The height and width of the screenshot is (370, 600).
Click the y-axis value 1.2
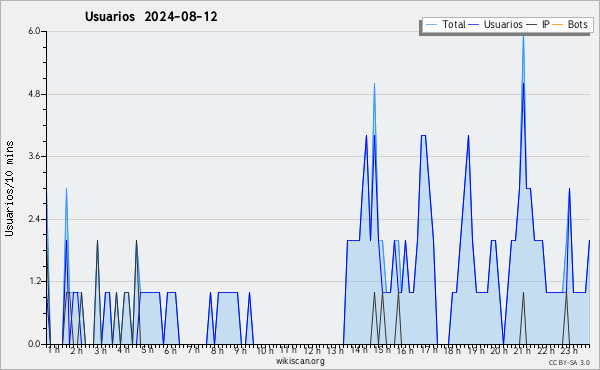pyautogui.click(x=34, y=282)
